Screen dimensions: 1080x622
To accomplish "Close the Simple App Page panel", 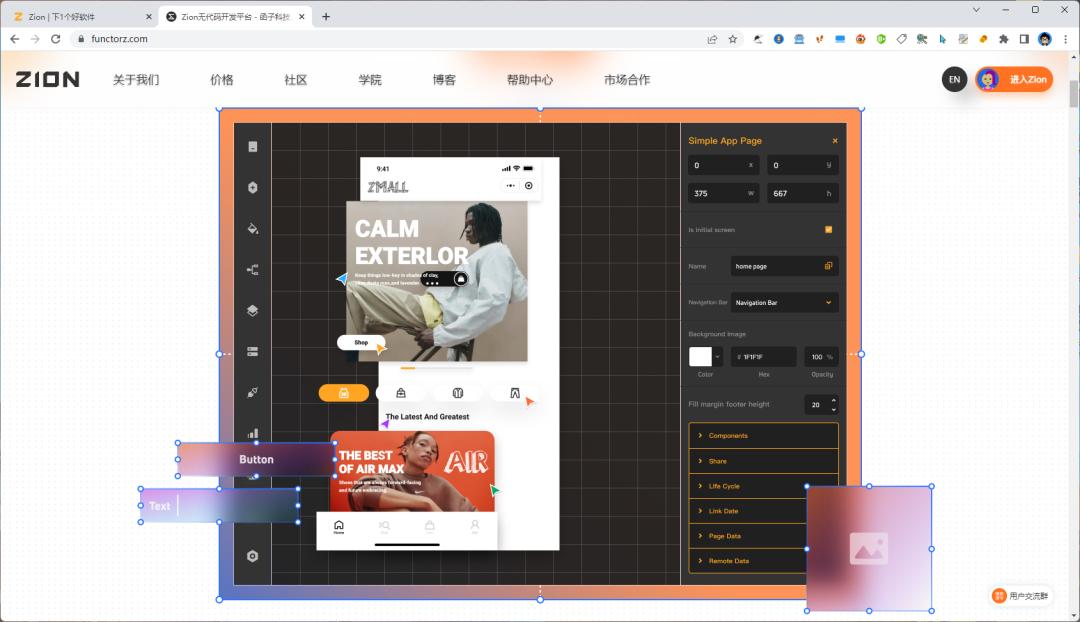I will click(835, 140).
